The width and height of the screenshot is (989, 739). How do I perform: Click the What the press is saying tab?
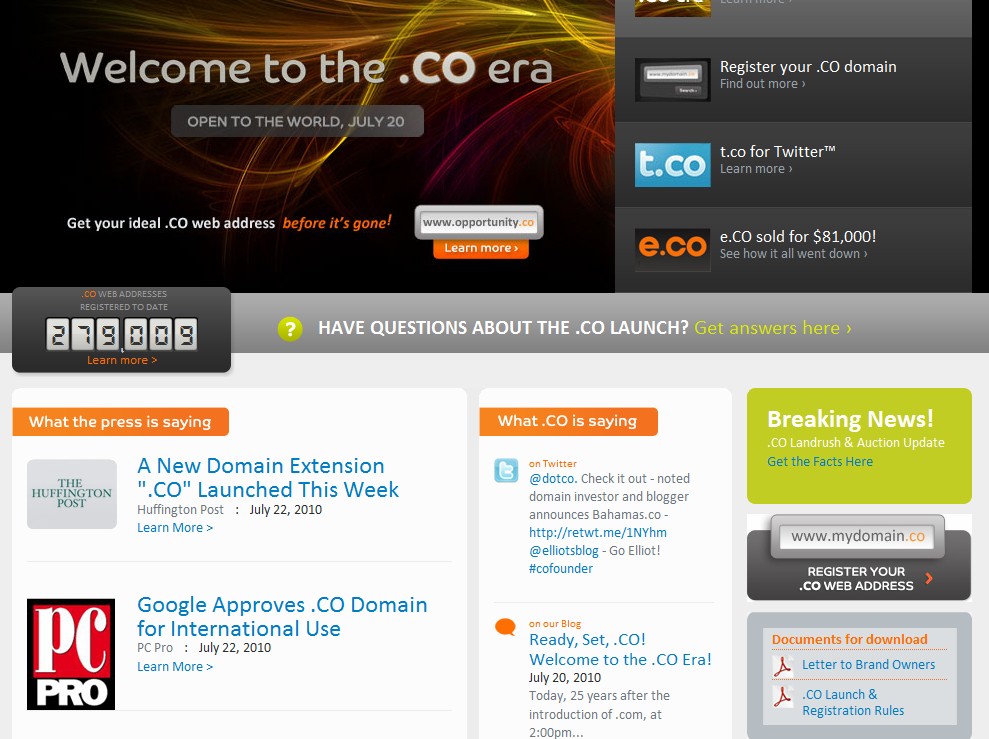coord(120,422)
